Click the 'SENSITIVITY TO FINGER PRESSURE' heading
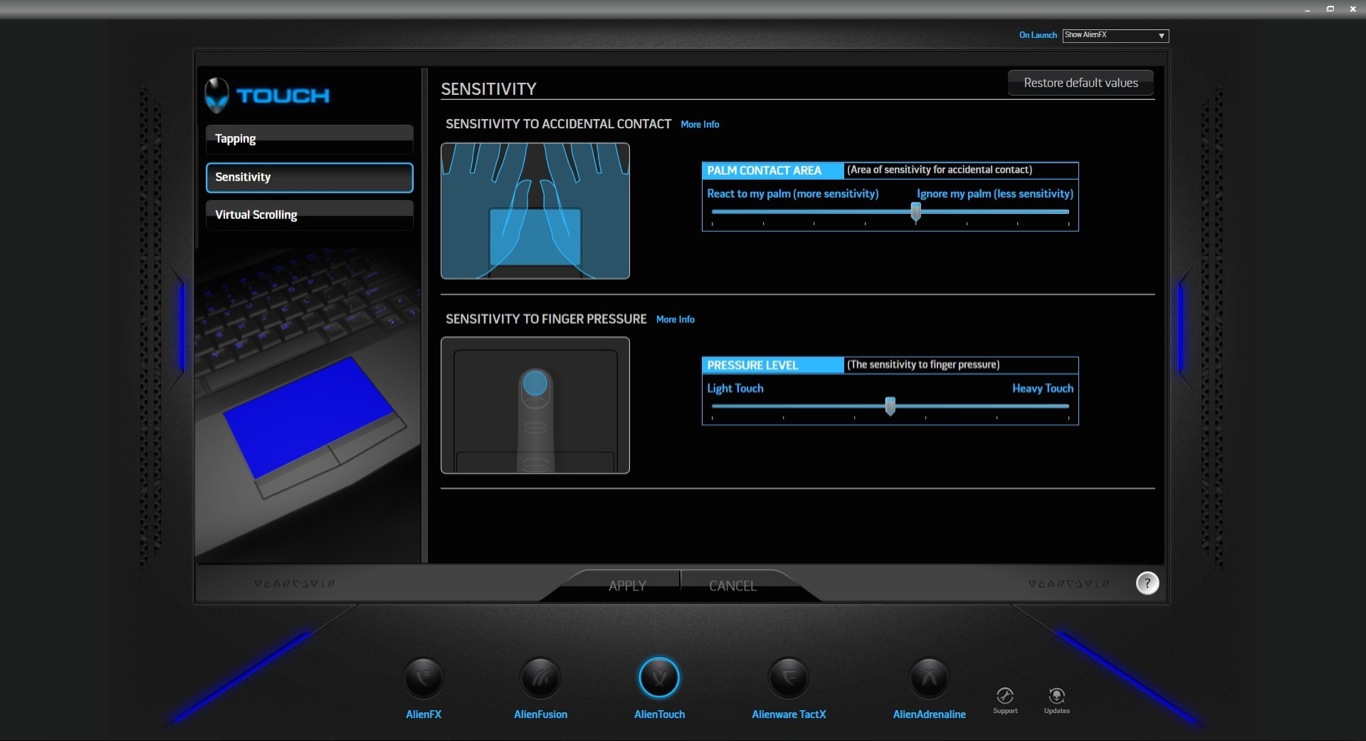 [546, 319]
